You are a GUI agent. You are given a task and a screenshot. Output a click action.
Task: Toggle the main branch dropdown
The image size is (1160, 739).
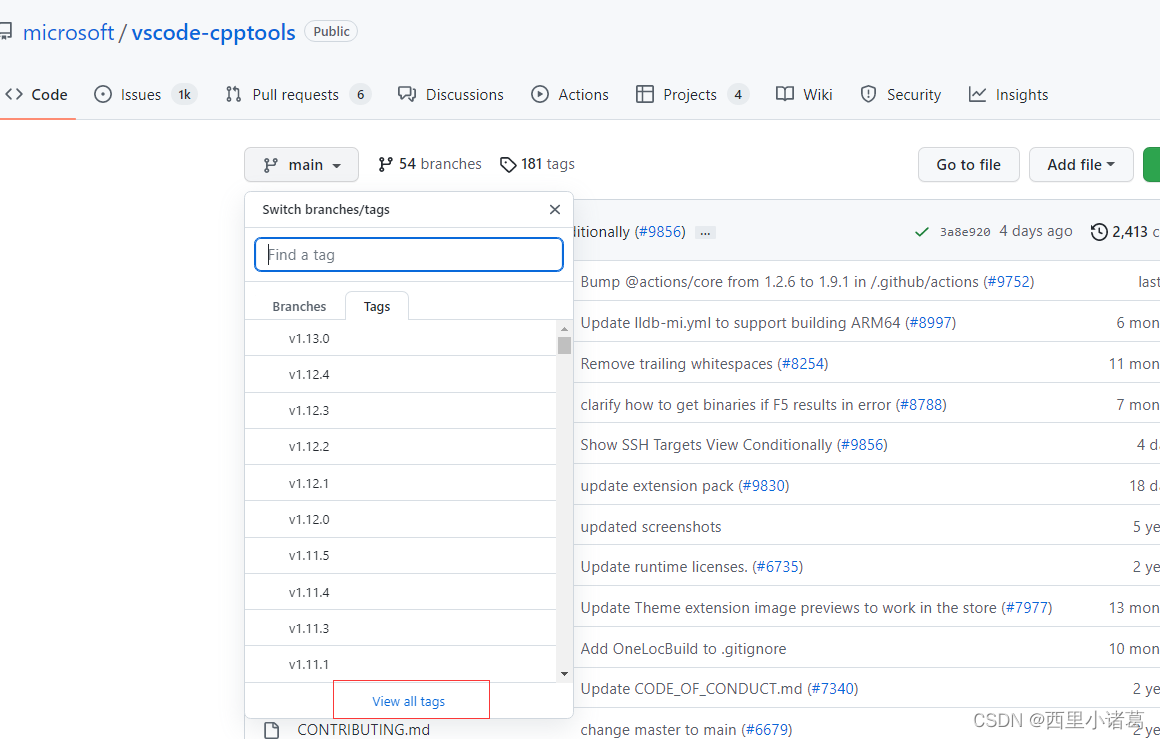point(302,165)
